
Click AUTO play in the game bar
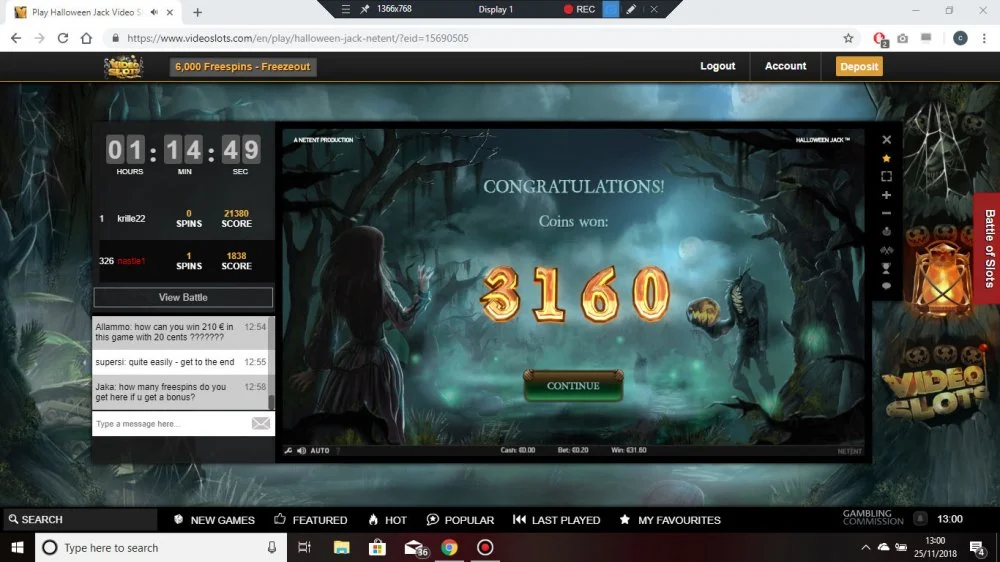pos(320,450)
